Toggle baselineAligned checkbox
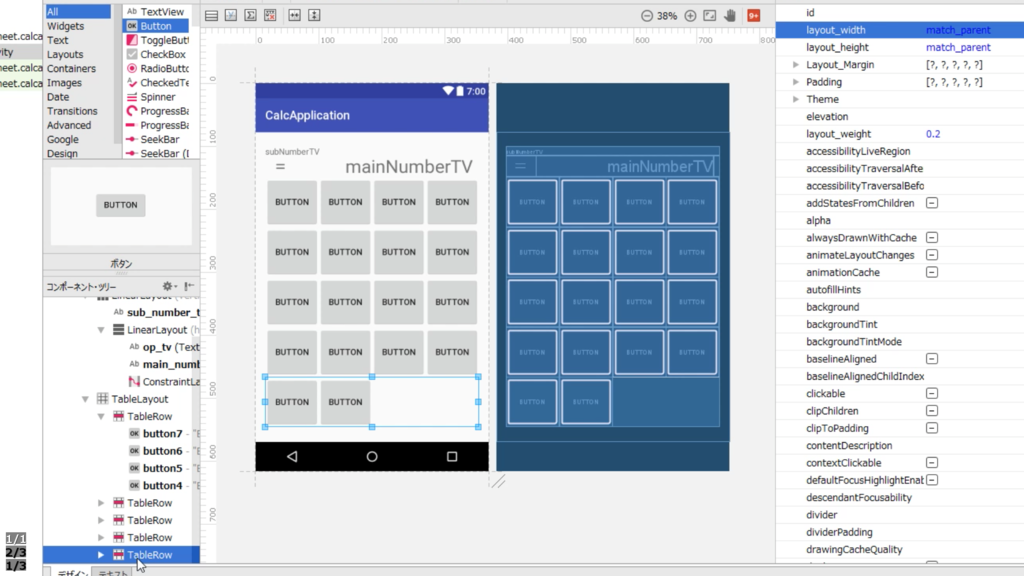 coord(932,359)
